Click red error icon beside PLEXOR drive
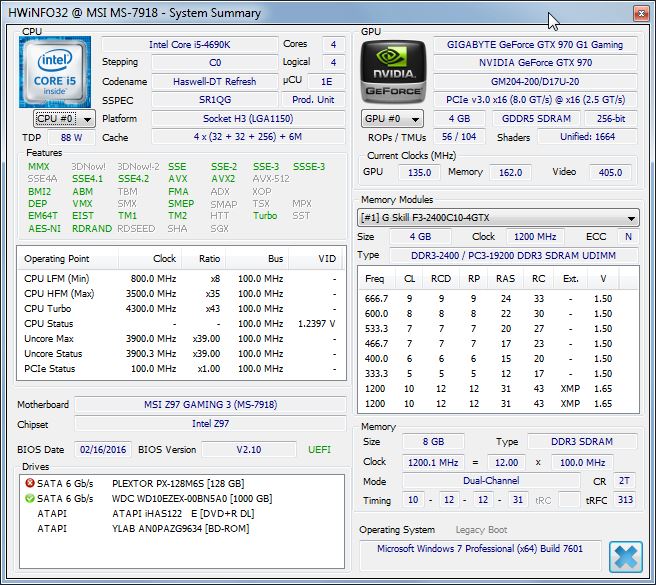Screen dimensions: 656x585 [x=30, y=483]
